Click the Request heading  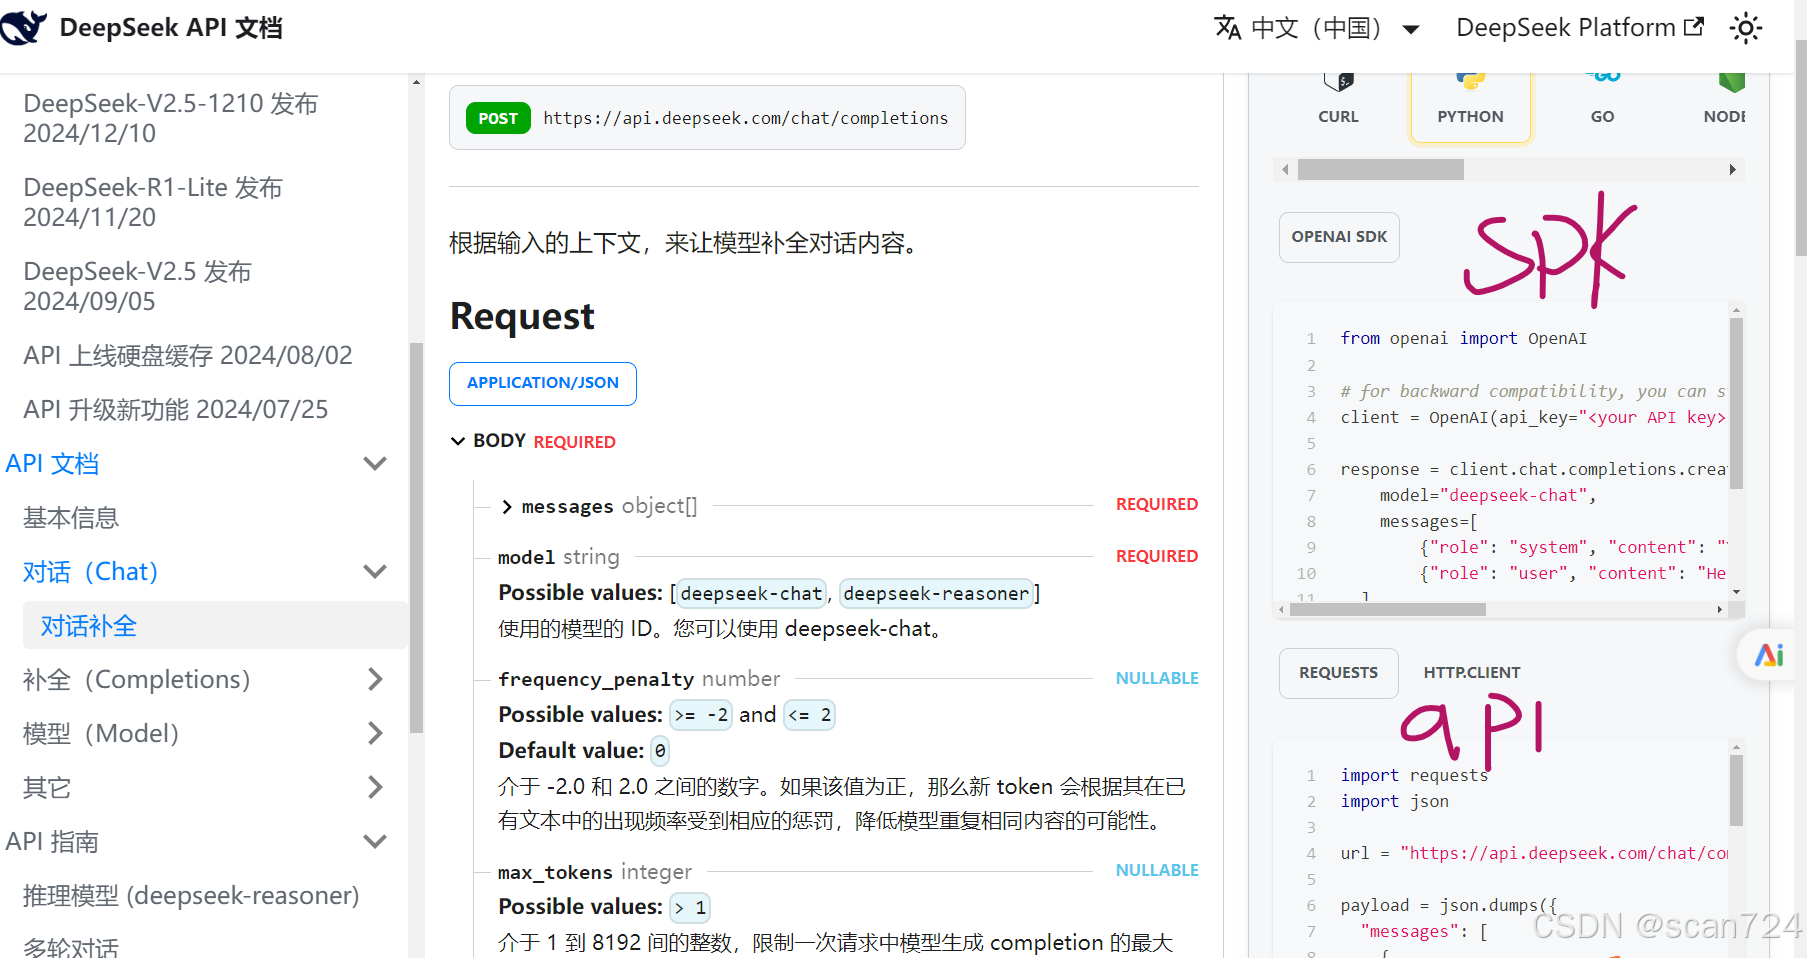coord(522,316)
